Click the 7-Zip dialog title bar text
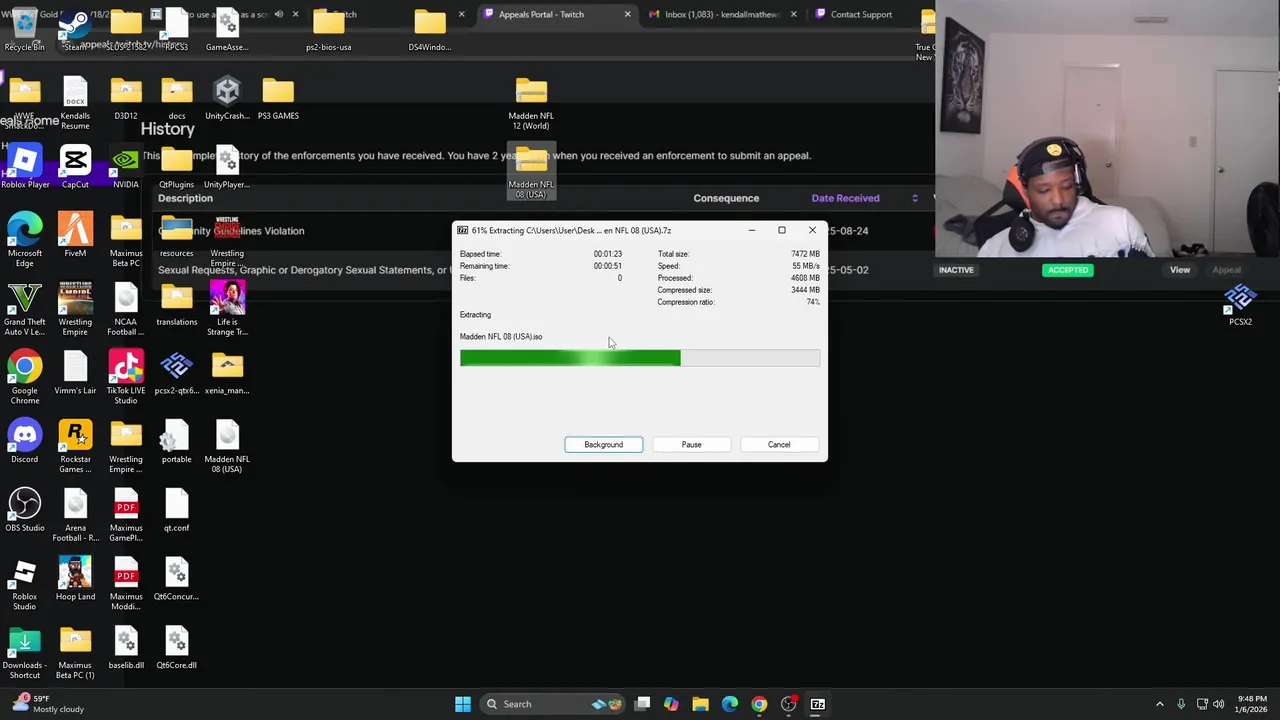Screen dimensions: 1280x720 tap(571, 230)
